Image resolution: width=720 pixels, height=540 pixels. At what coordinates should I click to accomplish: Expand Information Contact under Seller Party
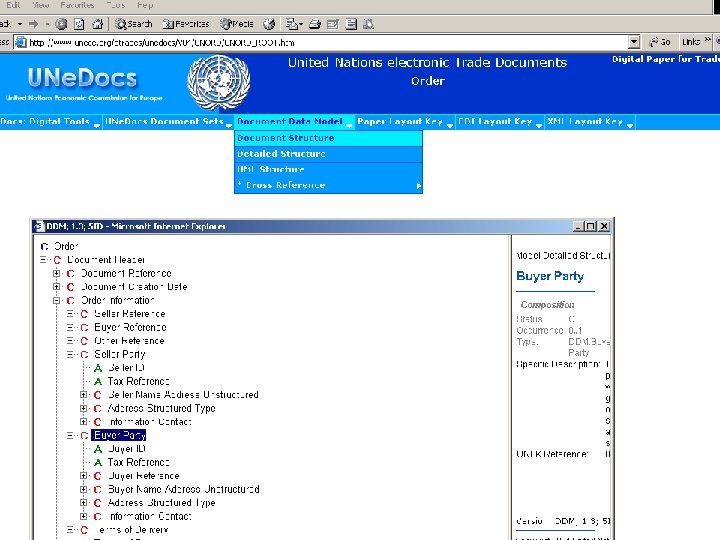coord(83,422)
